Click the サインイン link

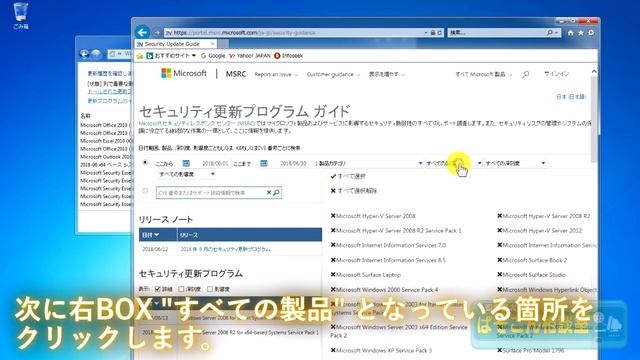(x=556, y=74)
